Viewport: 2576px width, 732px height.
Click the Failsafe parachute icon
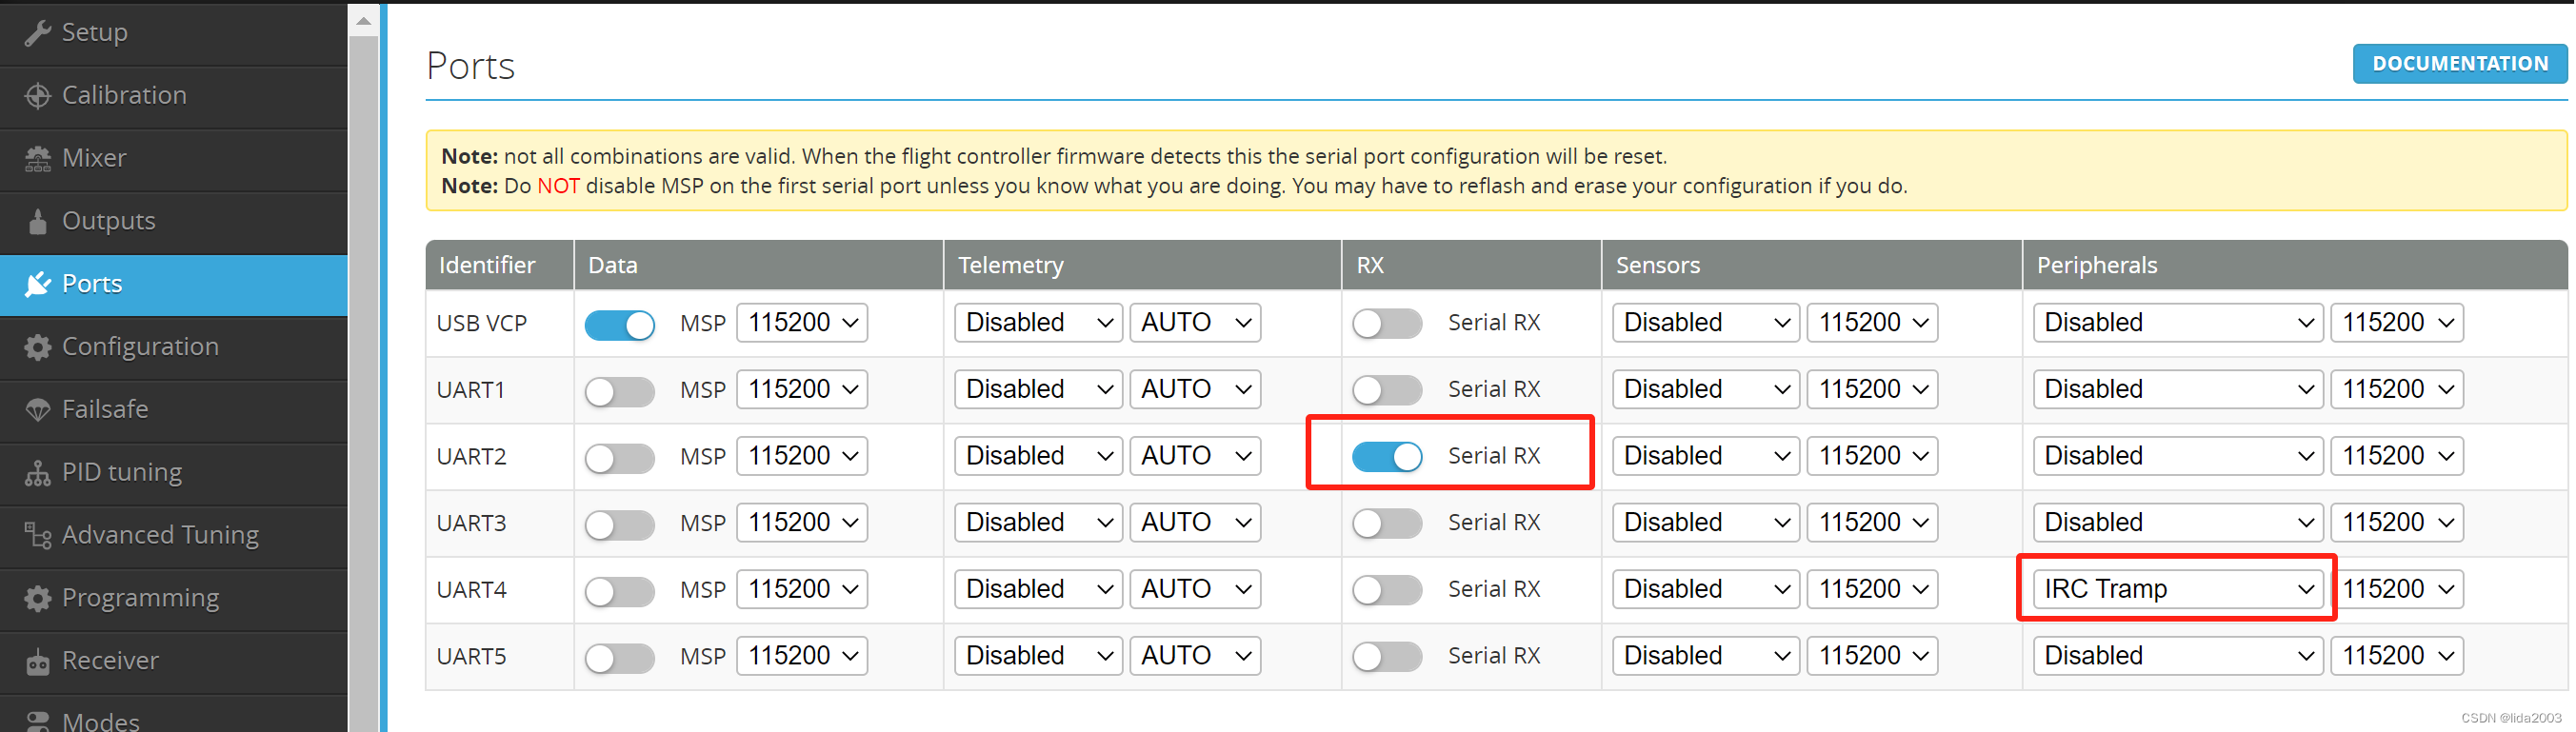38,410
